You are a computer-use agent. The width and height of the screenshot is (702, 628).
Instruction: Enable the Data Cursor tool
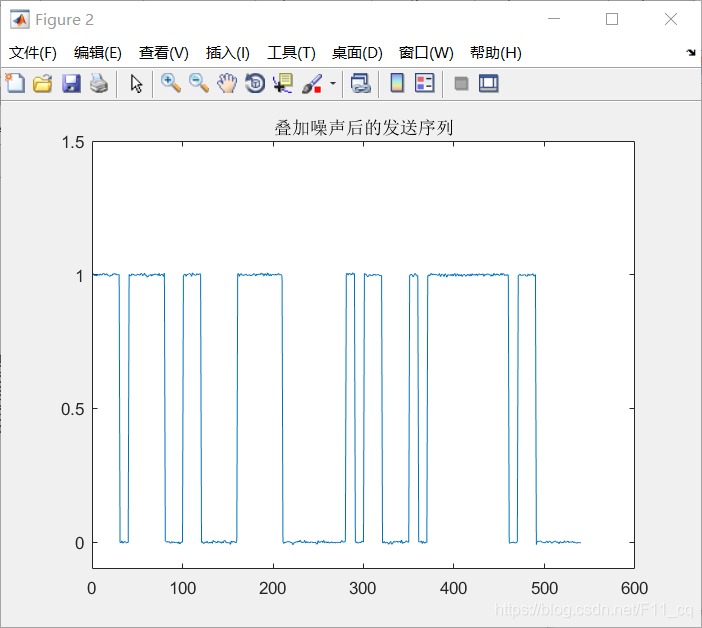point(283,83)
